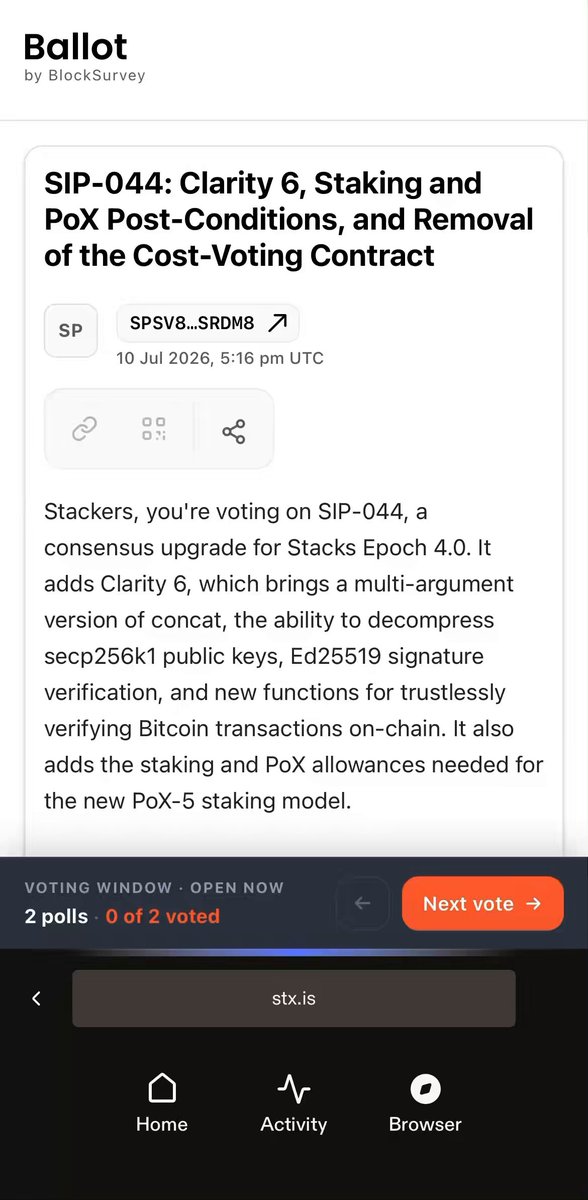Tap the 0 of 2 voted status
This screenshot has height=1200, width=588.
[x=163, y=916]
